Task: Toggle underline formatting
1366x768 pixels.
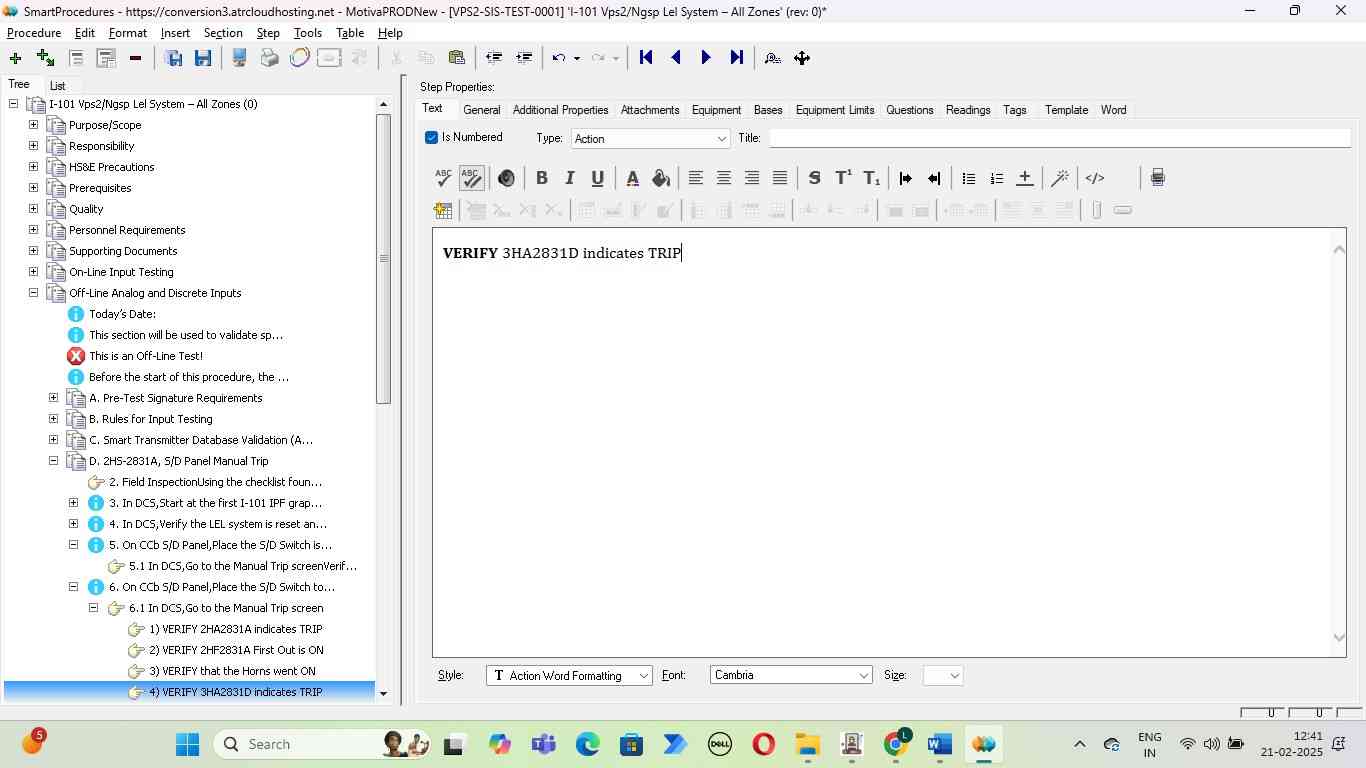Action: click(x=598, y=178)
